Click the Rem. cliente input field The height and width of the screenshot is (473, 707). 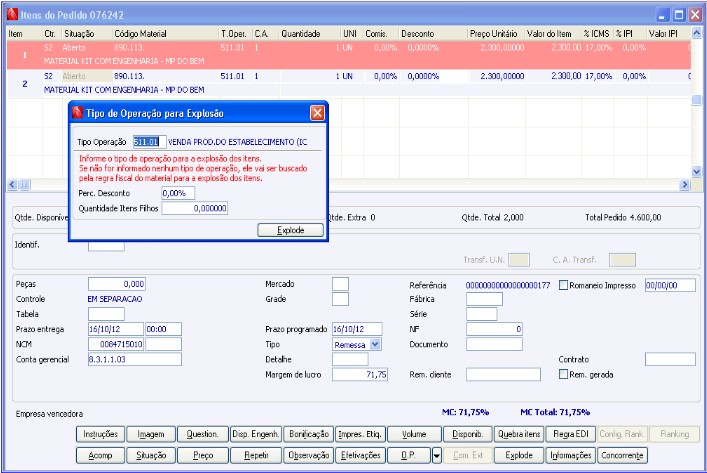coord(503,374)
